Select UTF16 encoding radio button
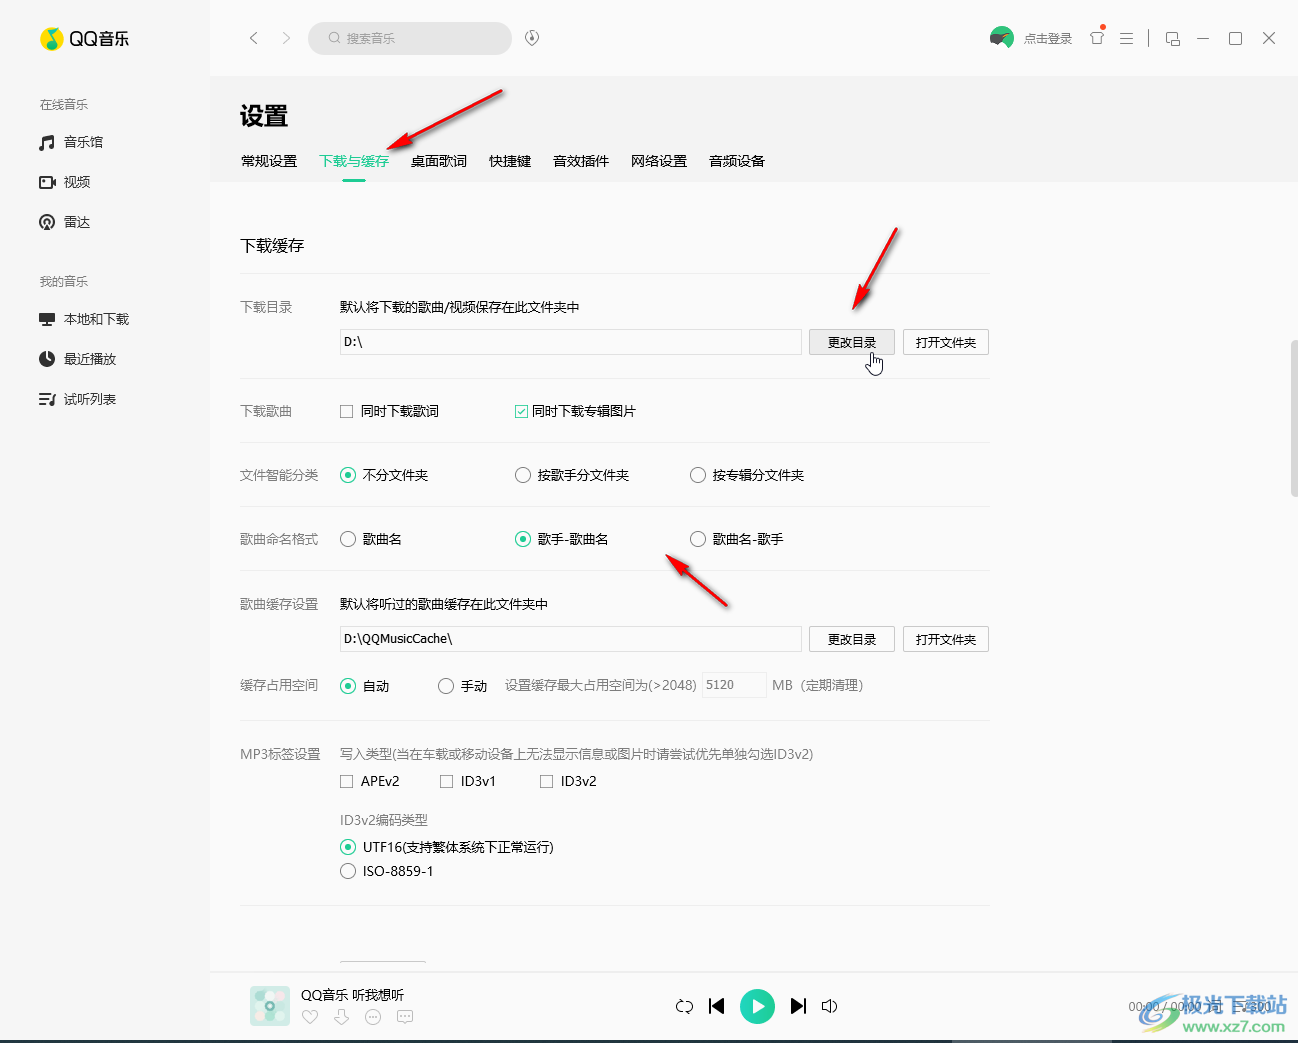 click(x=348, y=847)
